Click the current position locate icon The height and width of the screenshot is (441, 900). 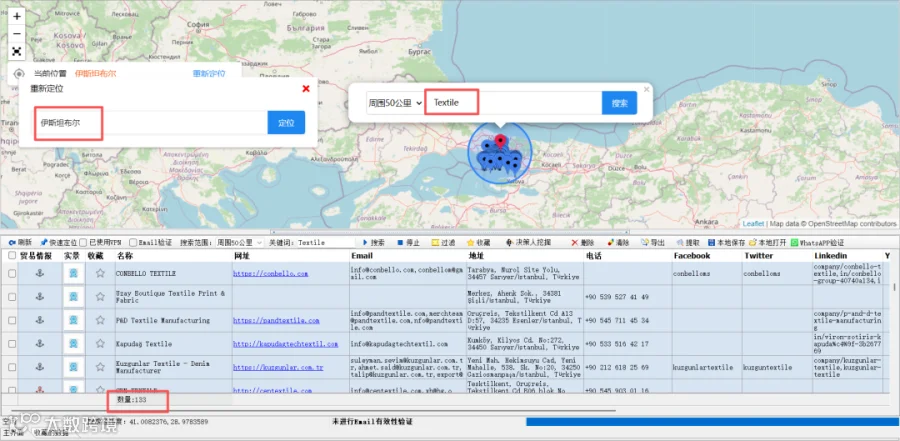pyautogui.click(x=19, y=74)
